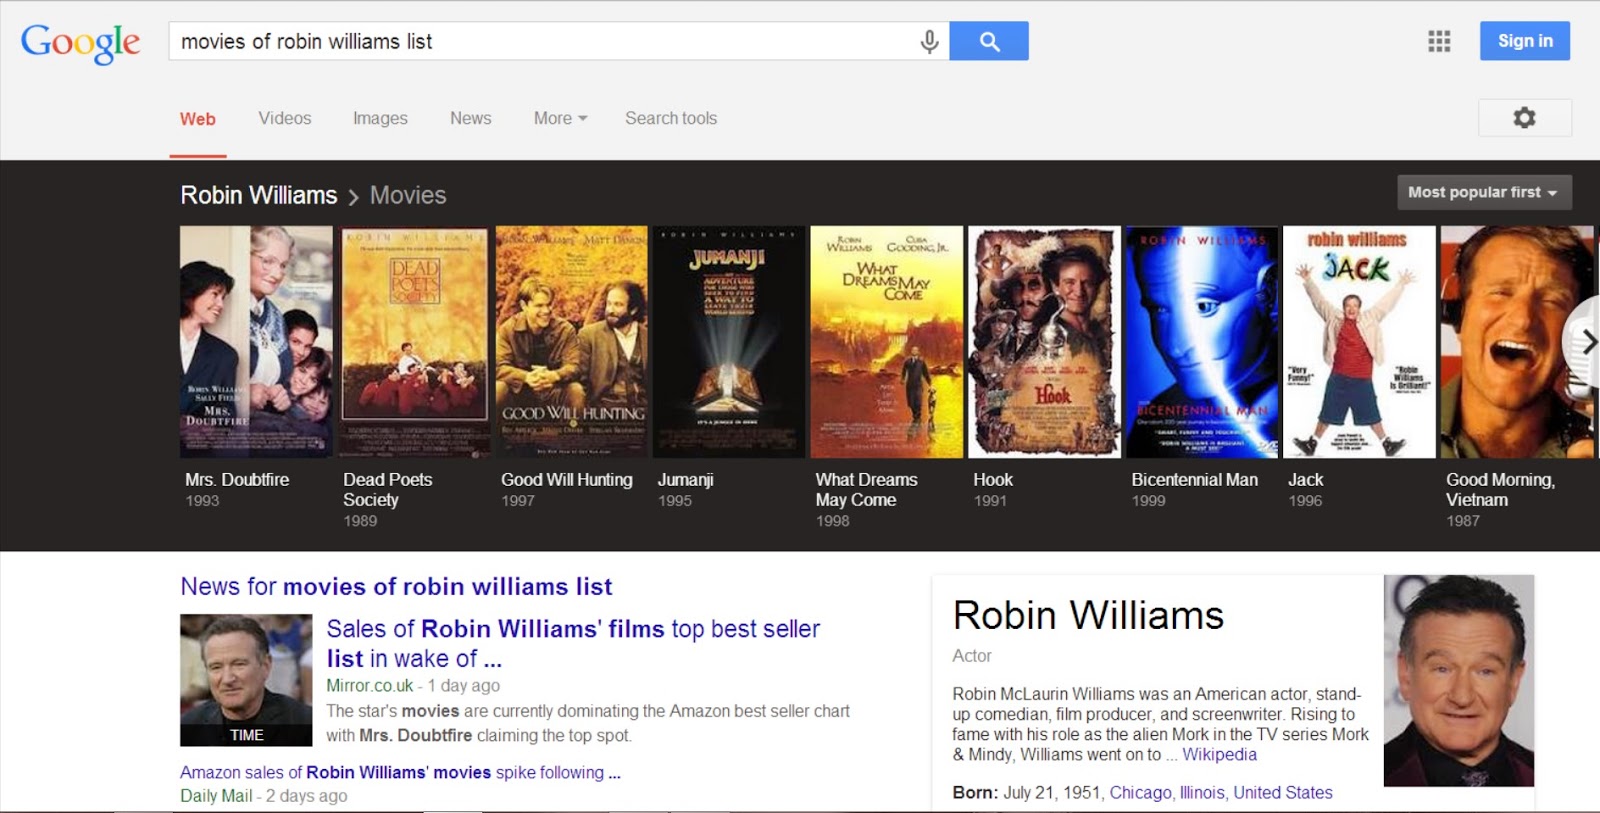Click the Dead Poets Society title
Image resolution: width=1600 pixels, height=813 pixels.
pyautogui.click(x=388, y=490)
